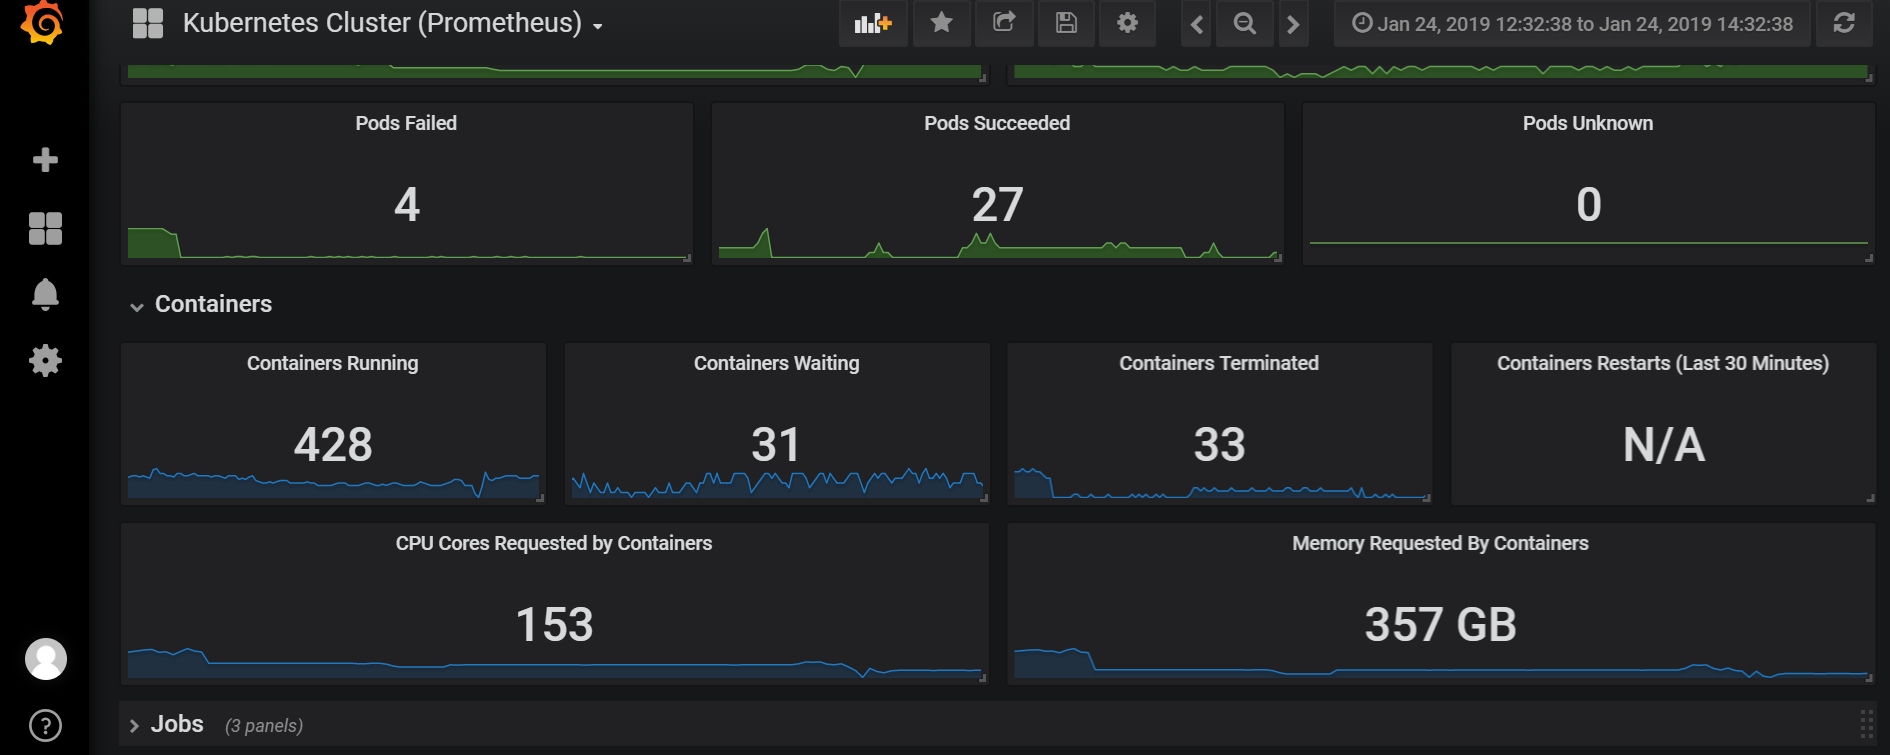Viewport: 1890px width, 755px height.
Task: Open the Help question mark icon
Action: (x=45, y=725)
